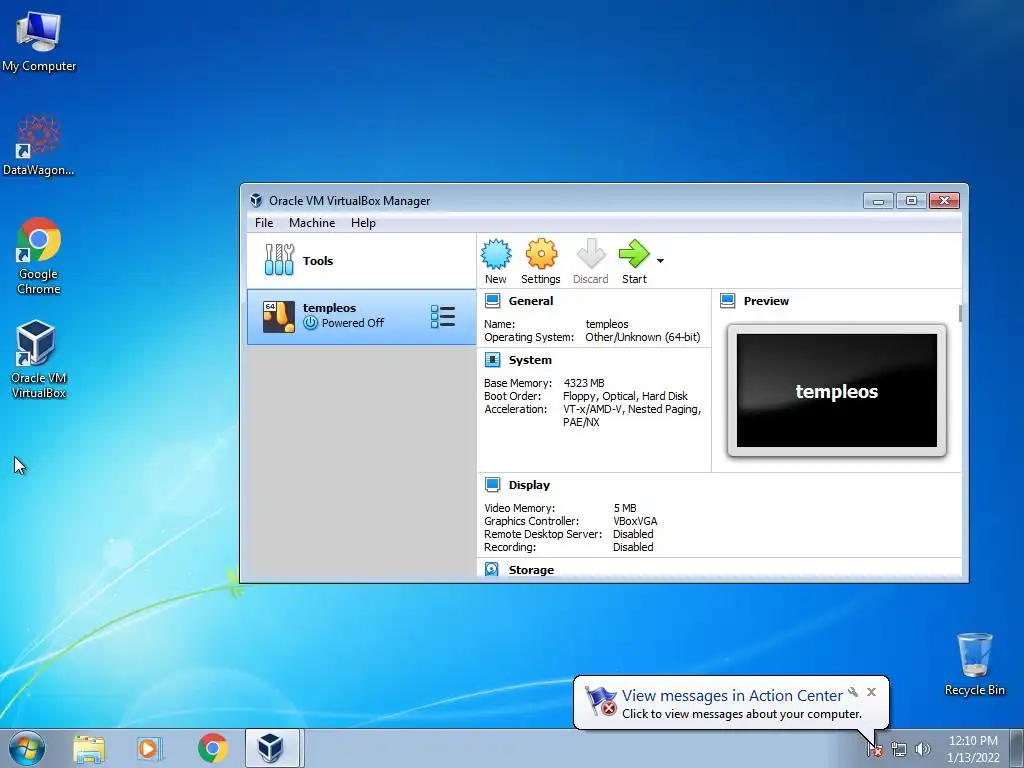Click the New virtual machine icon
Screen dimensions: 1024x768
click(x=496, y=254)
